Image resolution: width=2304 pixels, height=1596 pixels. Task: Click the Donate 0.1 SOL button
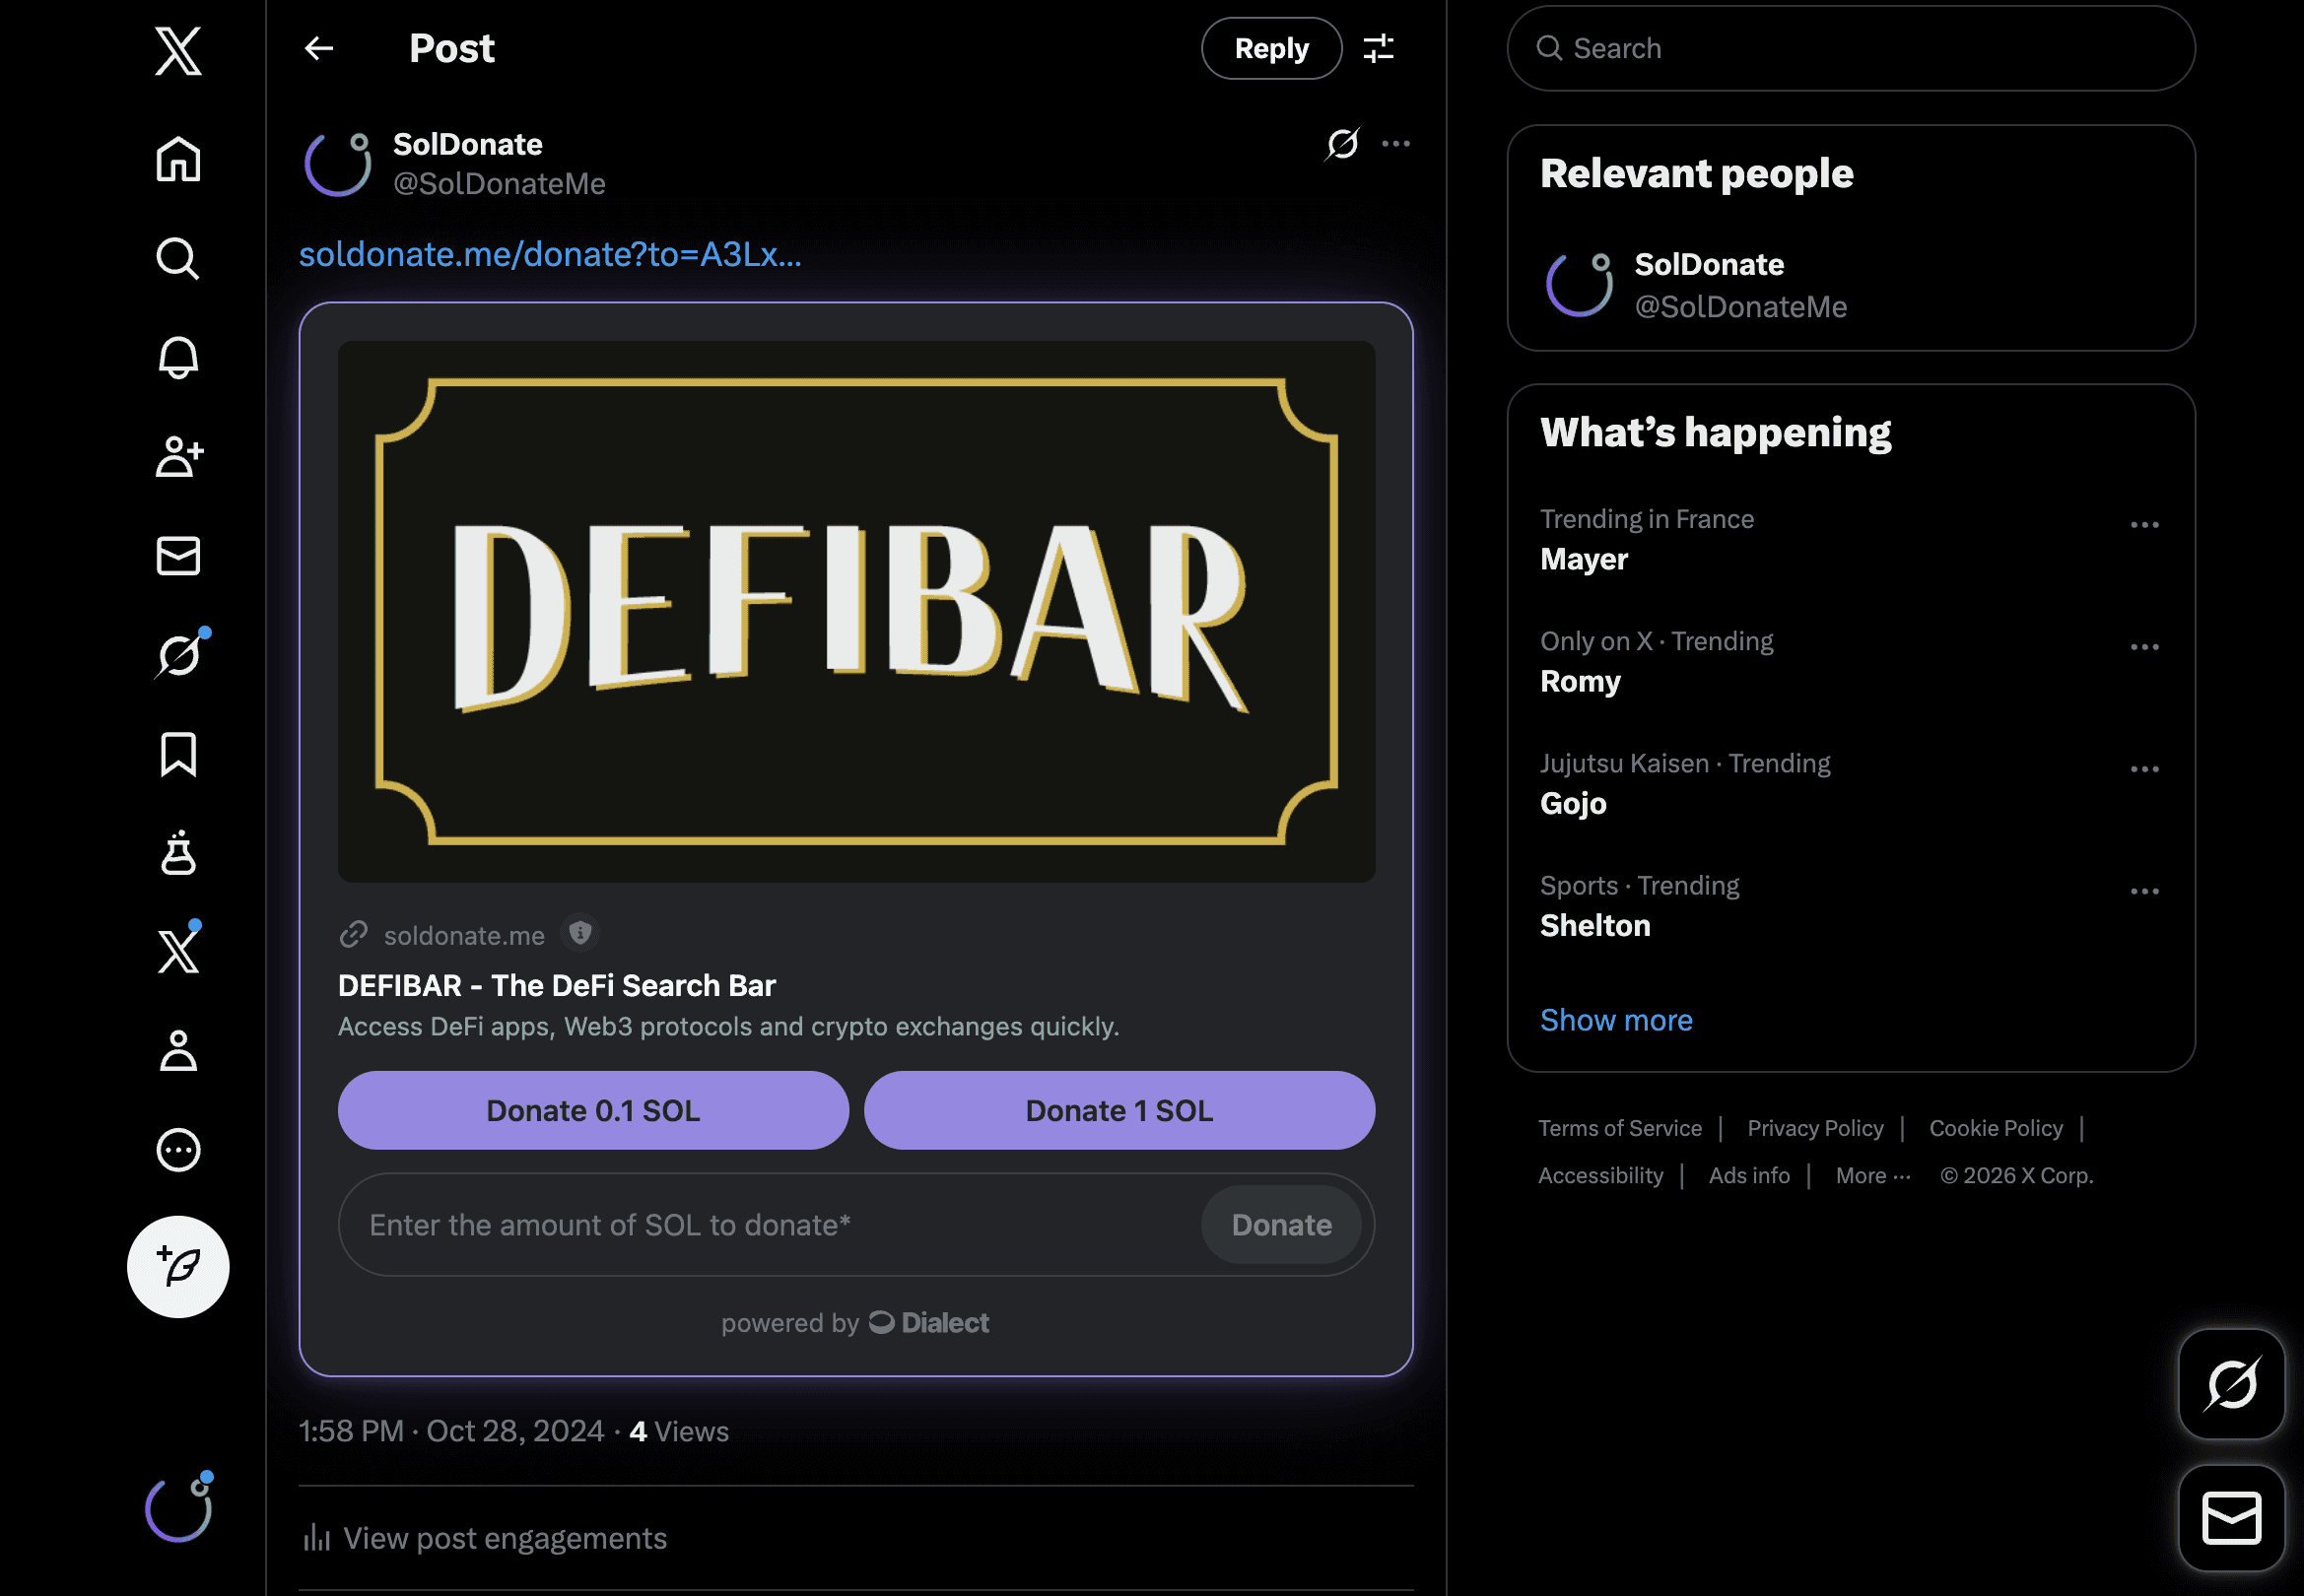pyautogui.click(x=593, y=1110)
